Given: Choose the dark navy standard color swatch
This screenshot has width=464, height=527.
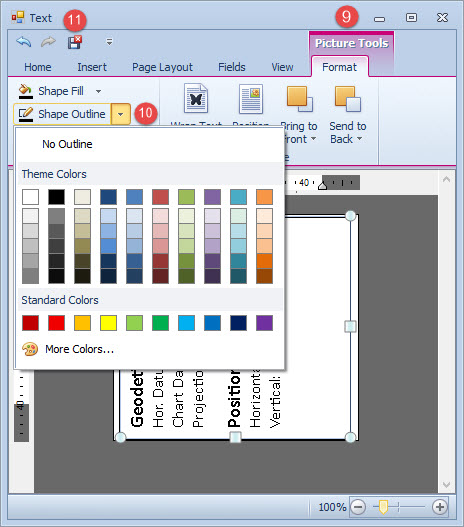Looking at the screenshot, I should click(239, 323).
